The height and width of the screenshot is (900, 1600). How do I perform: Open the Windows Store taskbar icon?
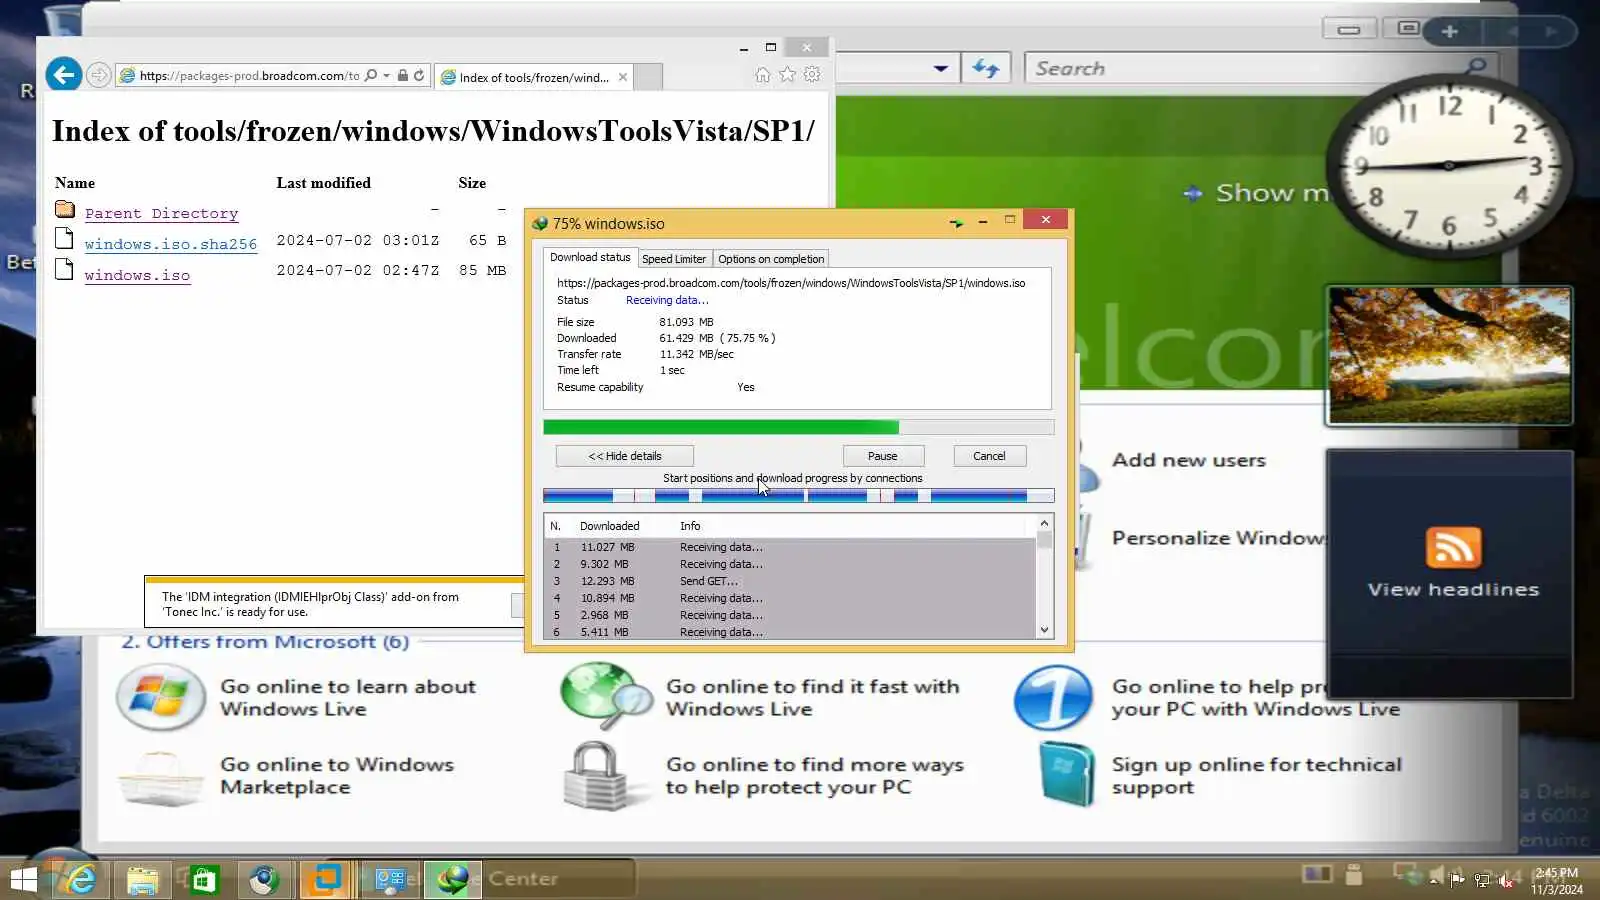pos(203,879)
